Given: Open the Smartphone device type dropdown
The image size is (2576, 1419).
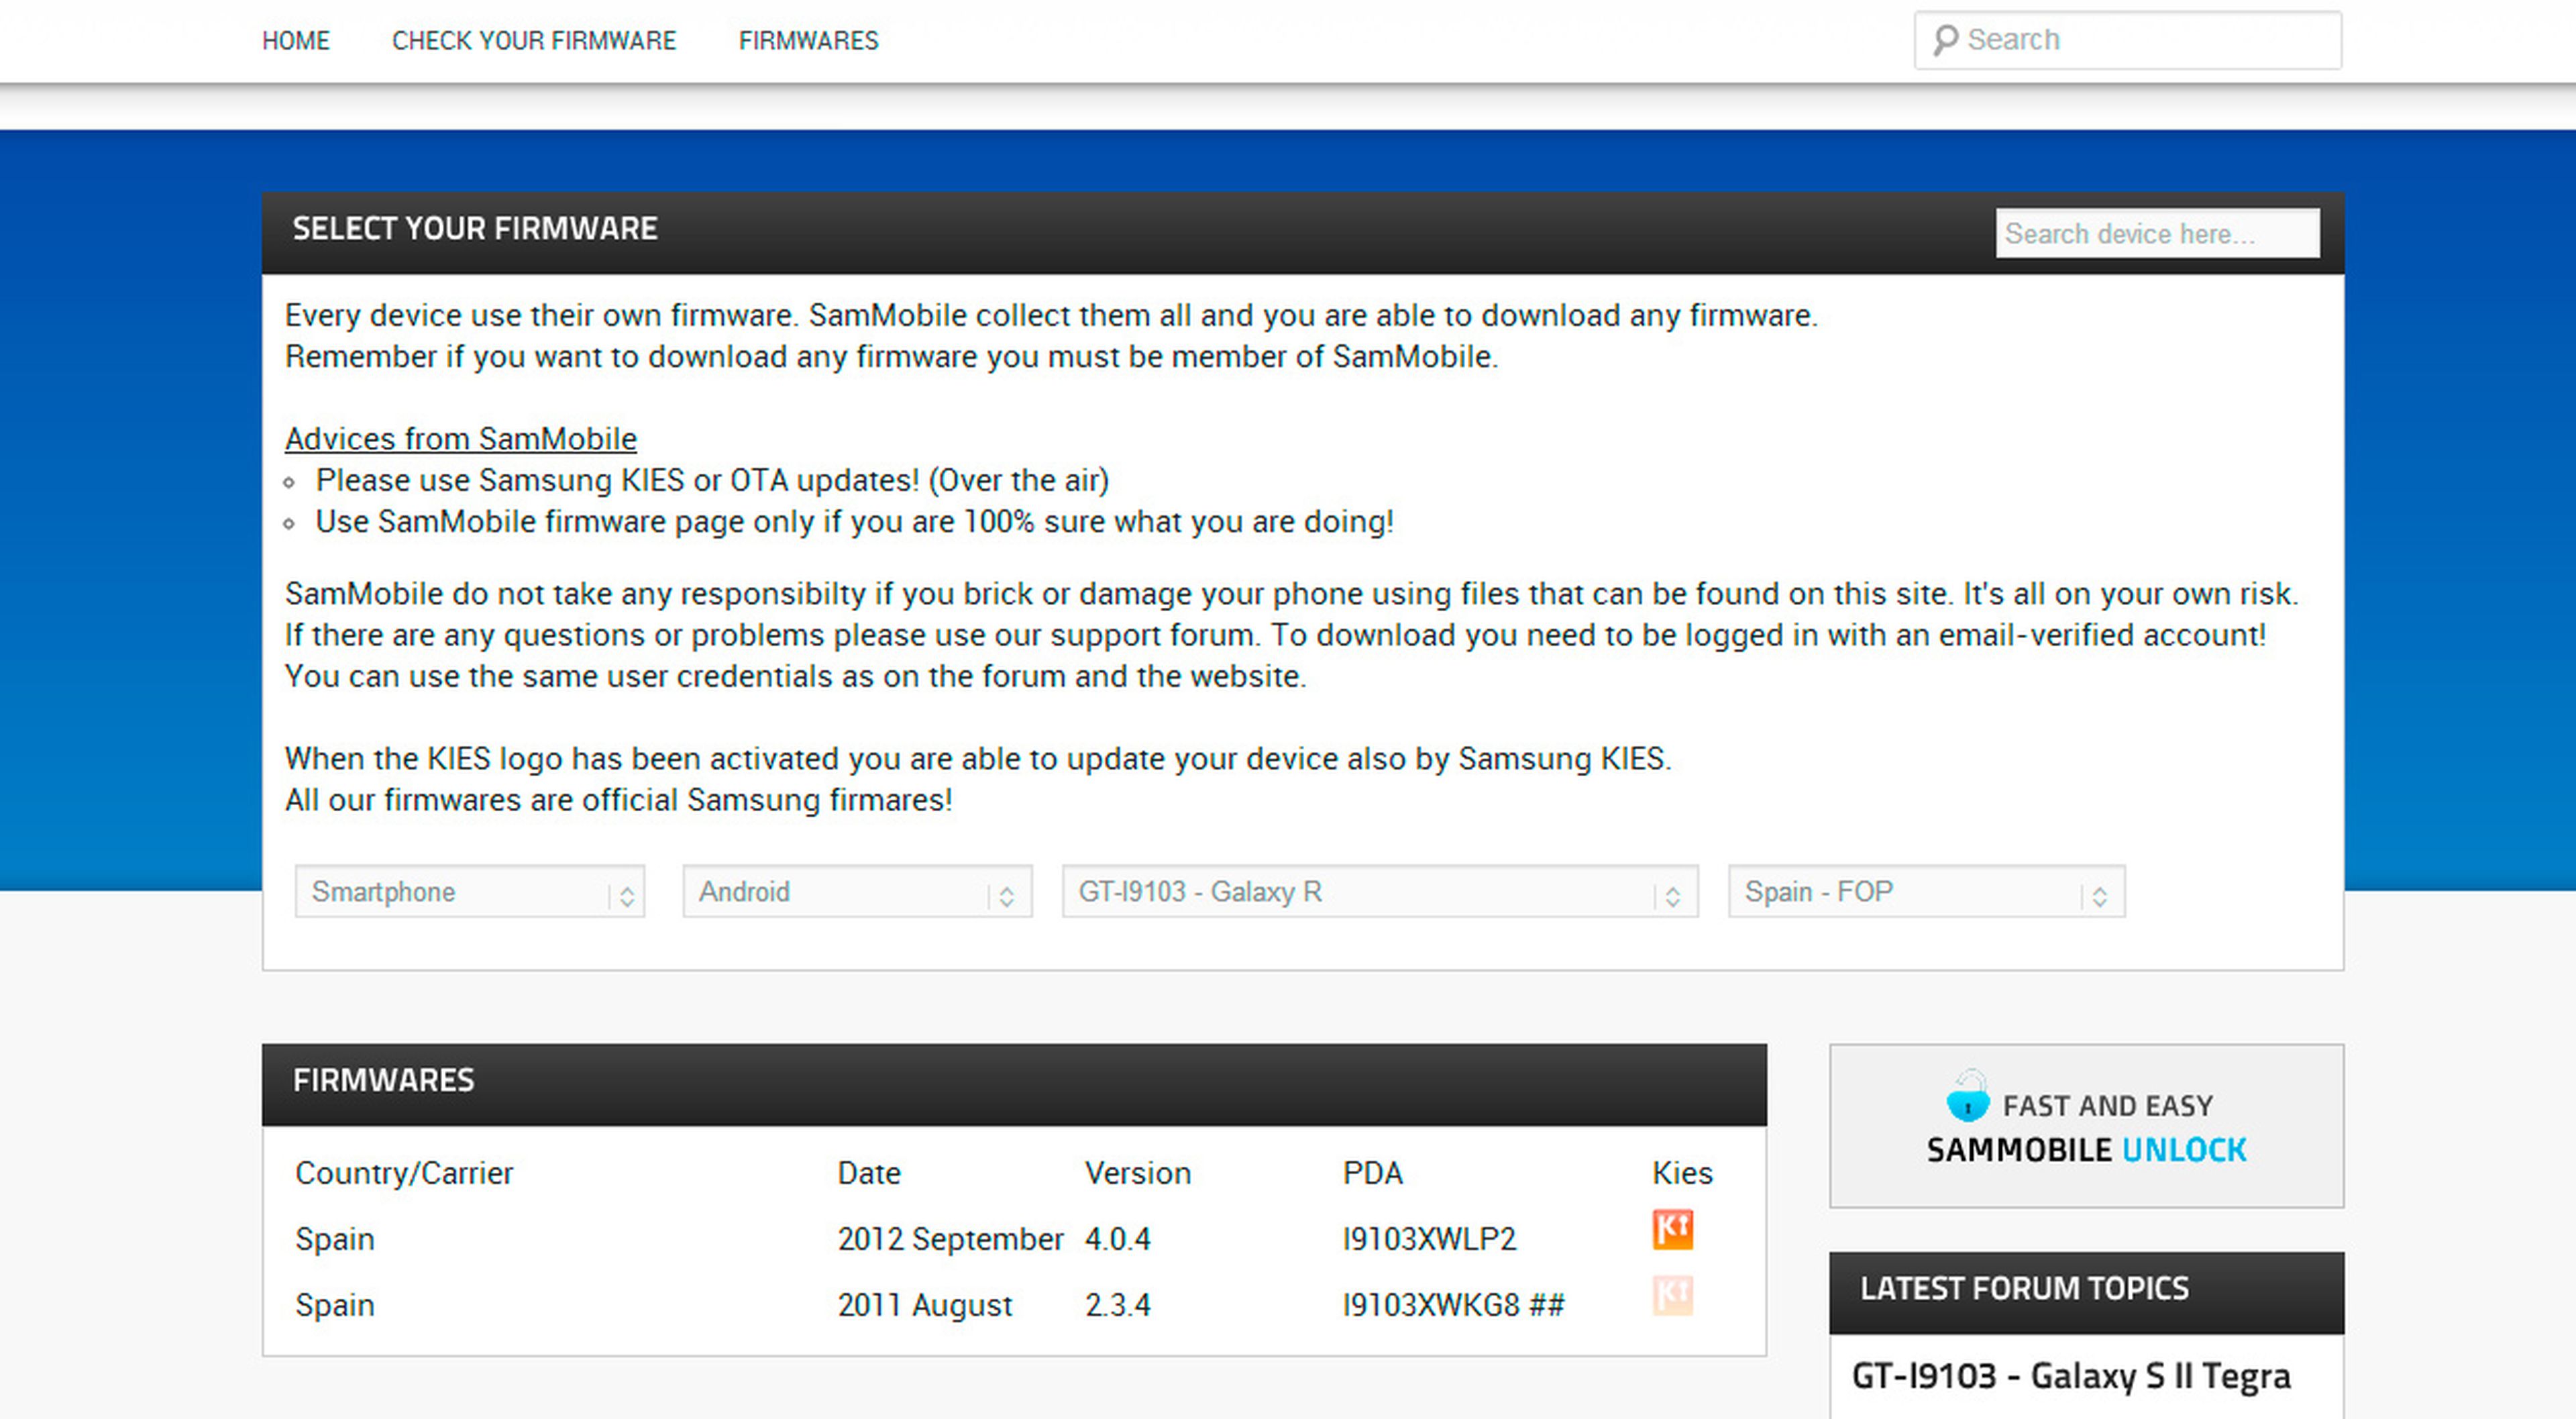Looking at the screenshot, I should pyautogui.click(x=470, y=891).
